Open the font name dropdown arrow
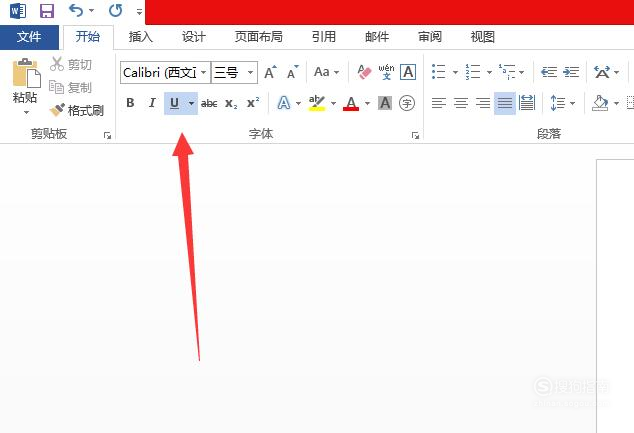Viewport: 634px width, 433px height. [x=204, y=73]
